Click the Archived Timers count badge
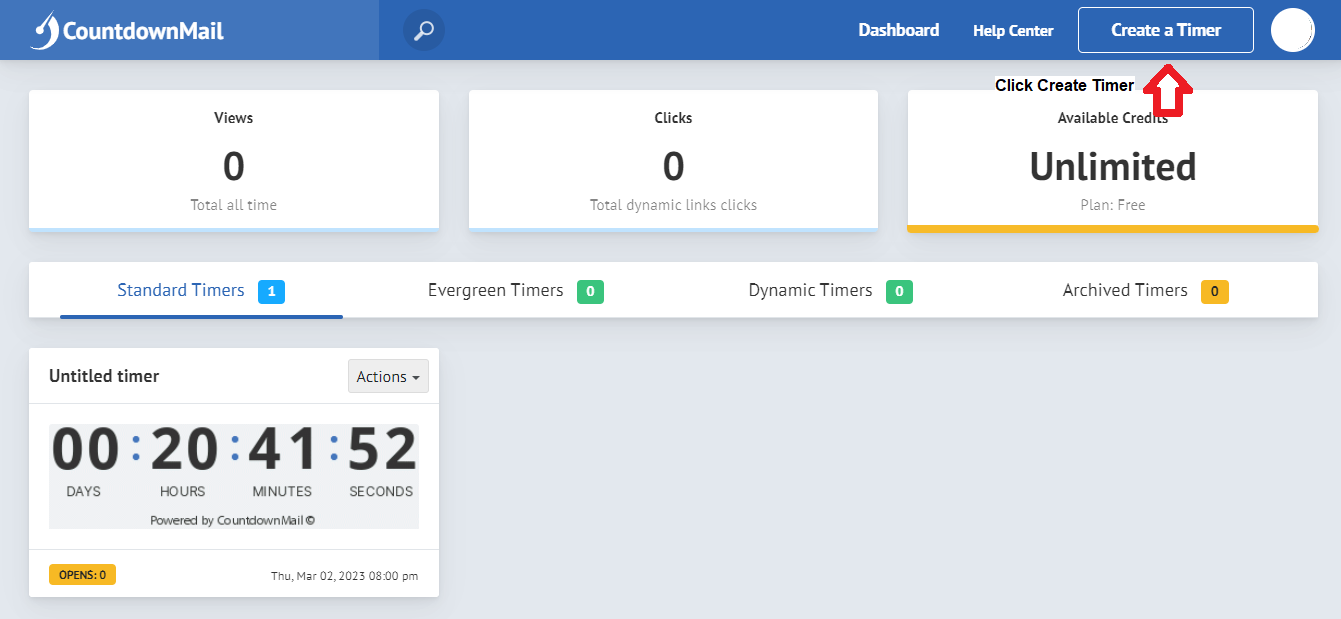1341x619 pixels. click(1214, 292)
